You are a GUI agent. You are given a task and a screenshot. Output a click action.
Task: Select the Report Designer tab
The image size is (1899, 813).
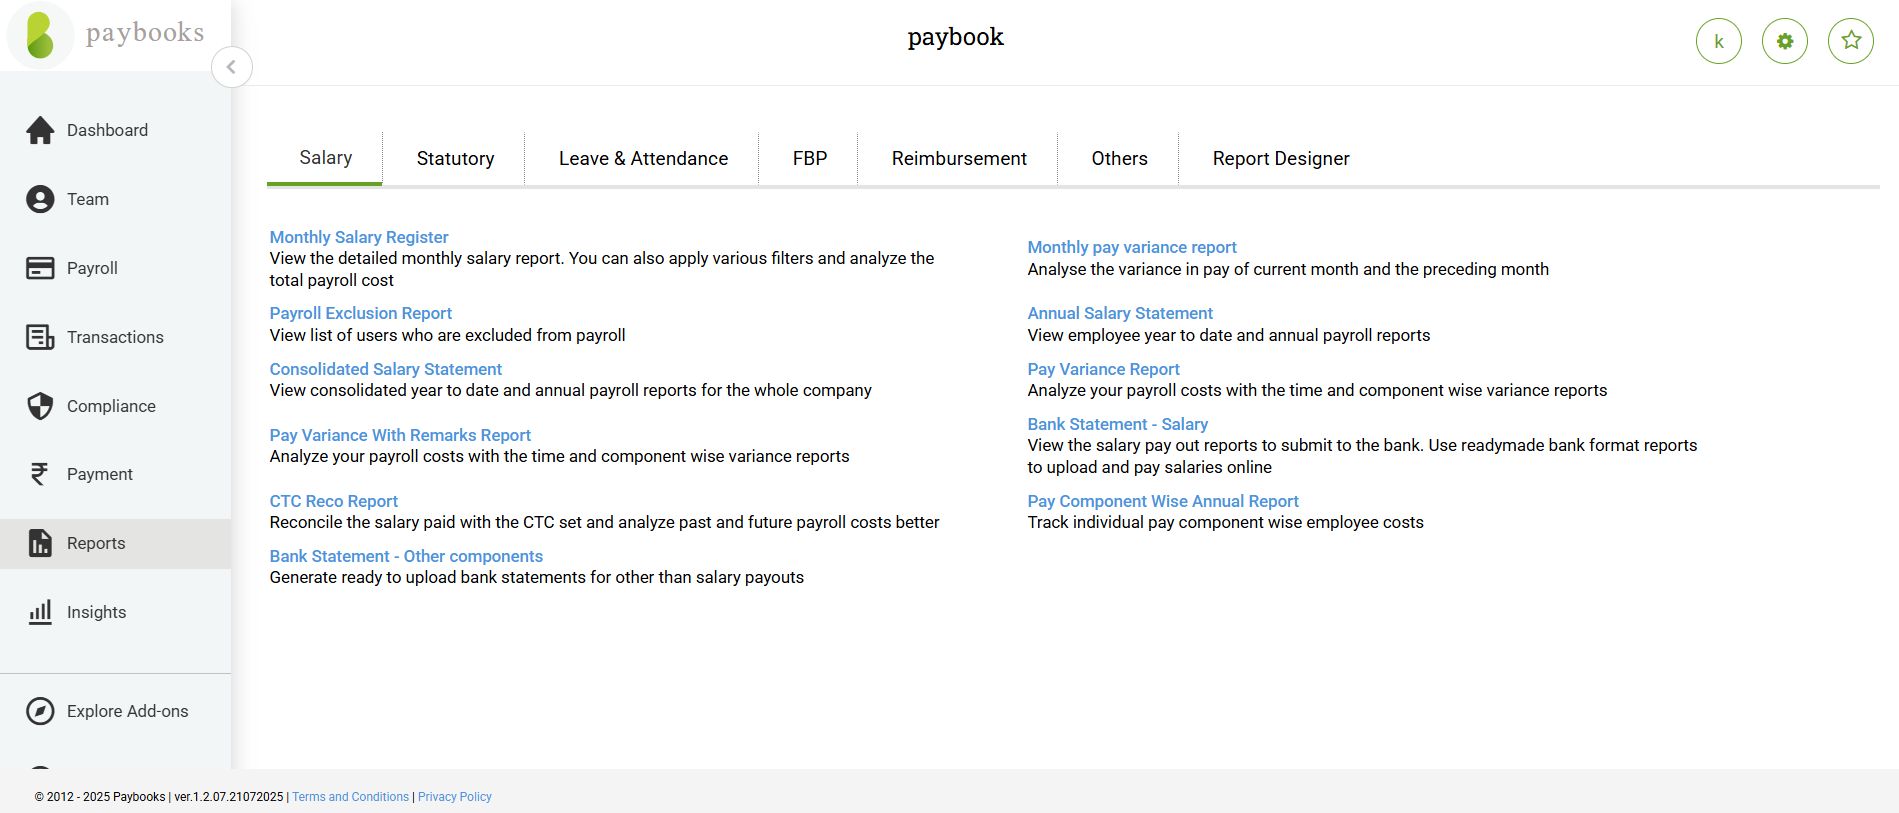(x=1280, y=158)
